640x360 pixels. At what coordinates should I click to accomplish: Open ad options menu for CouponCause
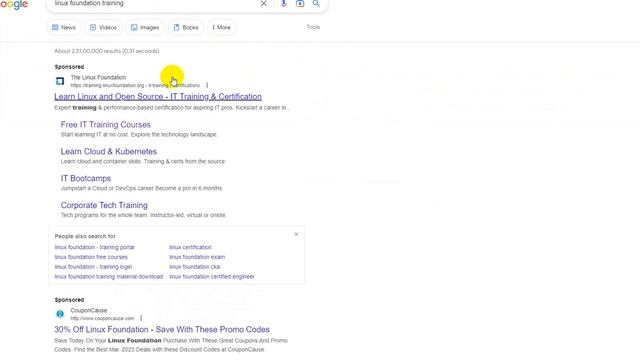click(x=141, y=318)
